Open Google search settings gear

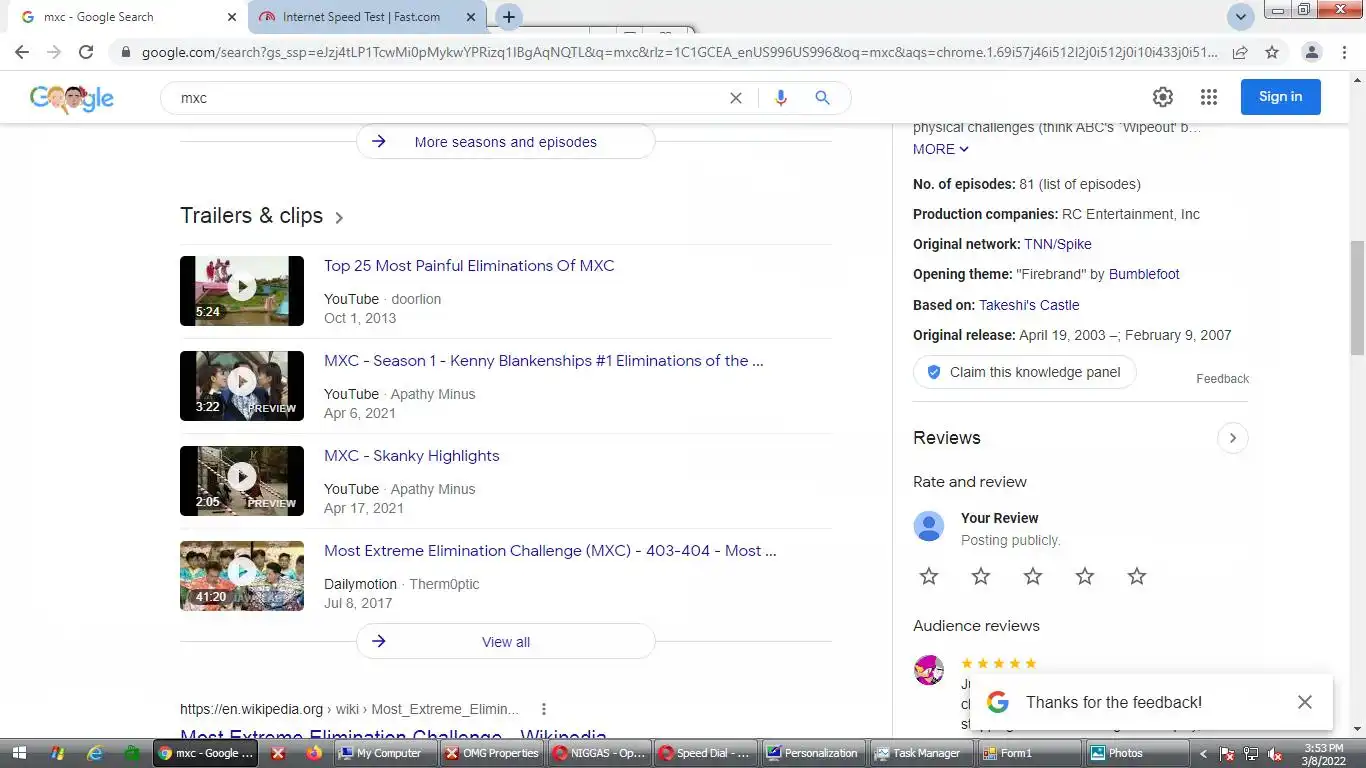(1162, 97)
